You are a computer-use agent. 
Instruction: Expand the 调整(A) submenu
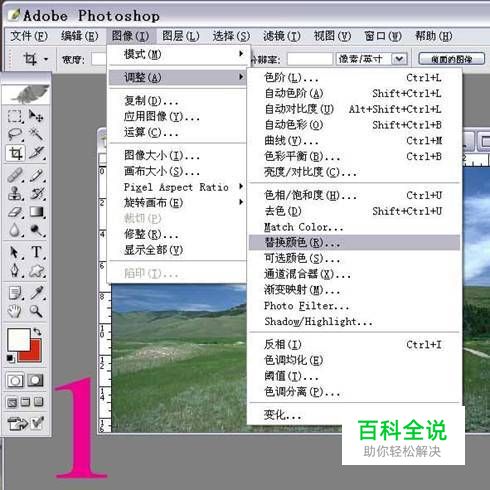[178, 77]
